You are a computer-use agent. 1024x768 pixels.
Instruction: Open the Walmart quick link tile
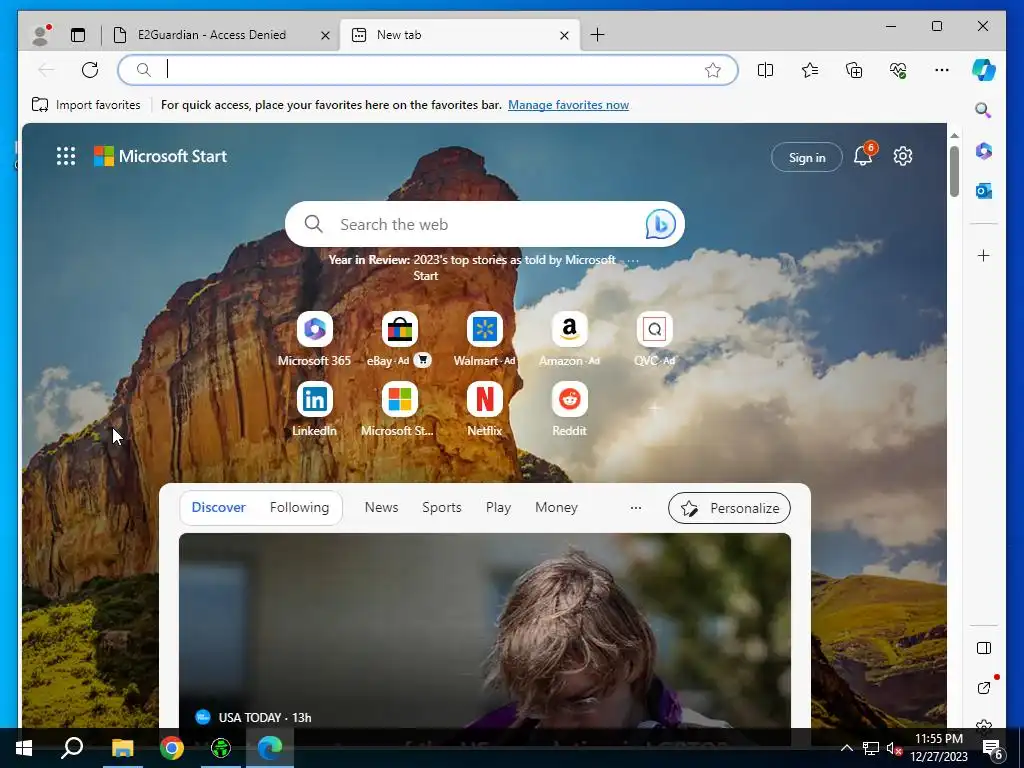click(x=485, y=338)
